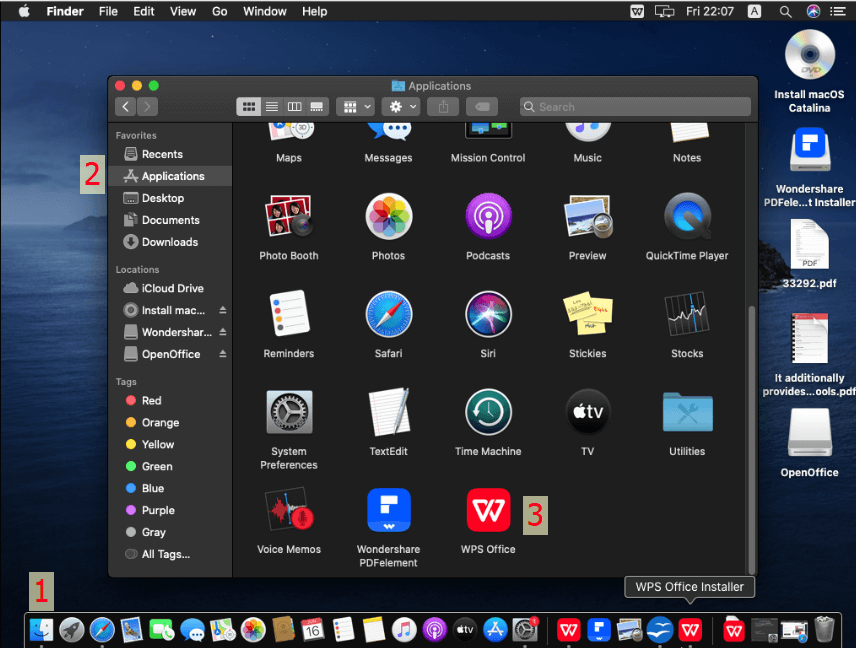The height and width of the screenshot is (648, 856).
Task: Click the Finder Search field
Action: tap(635, 106)
